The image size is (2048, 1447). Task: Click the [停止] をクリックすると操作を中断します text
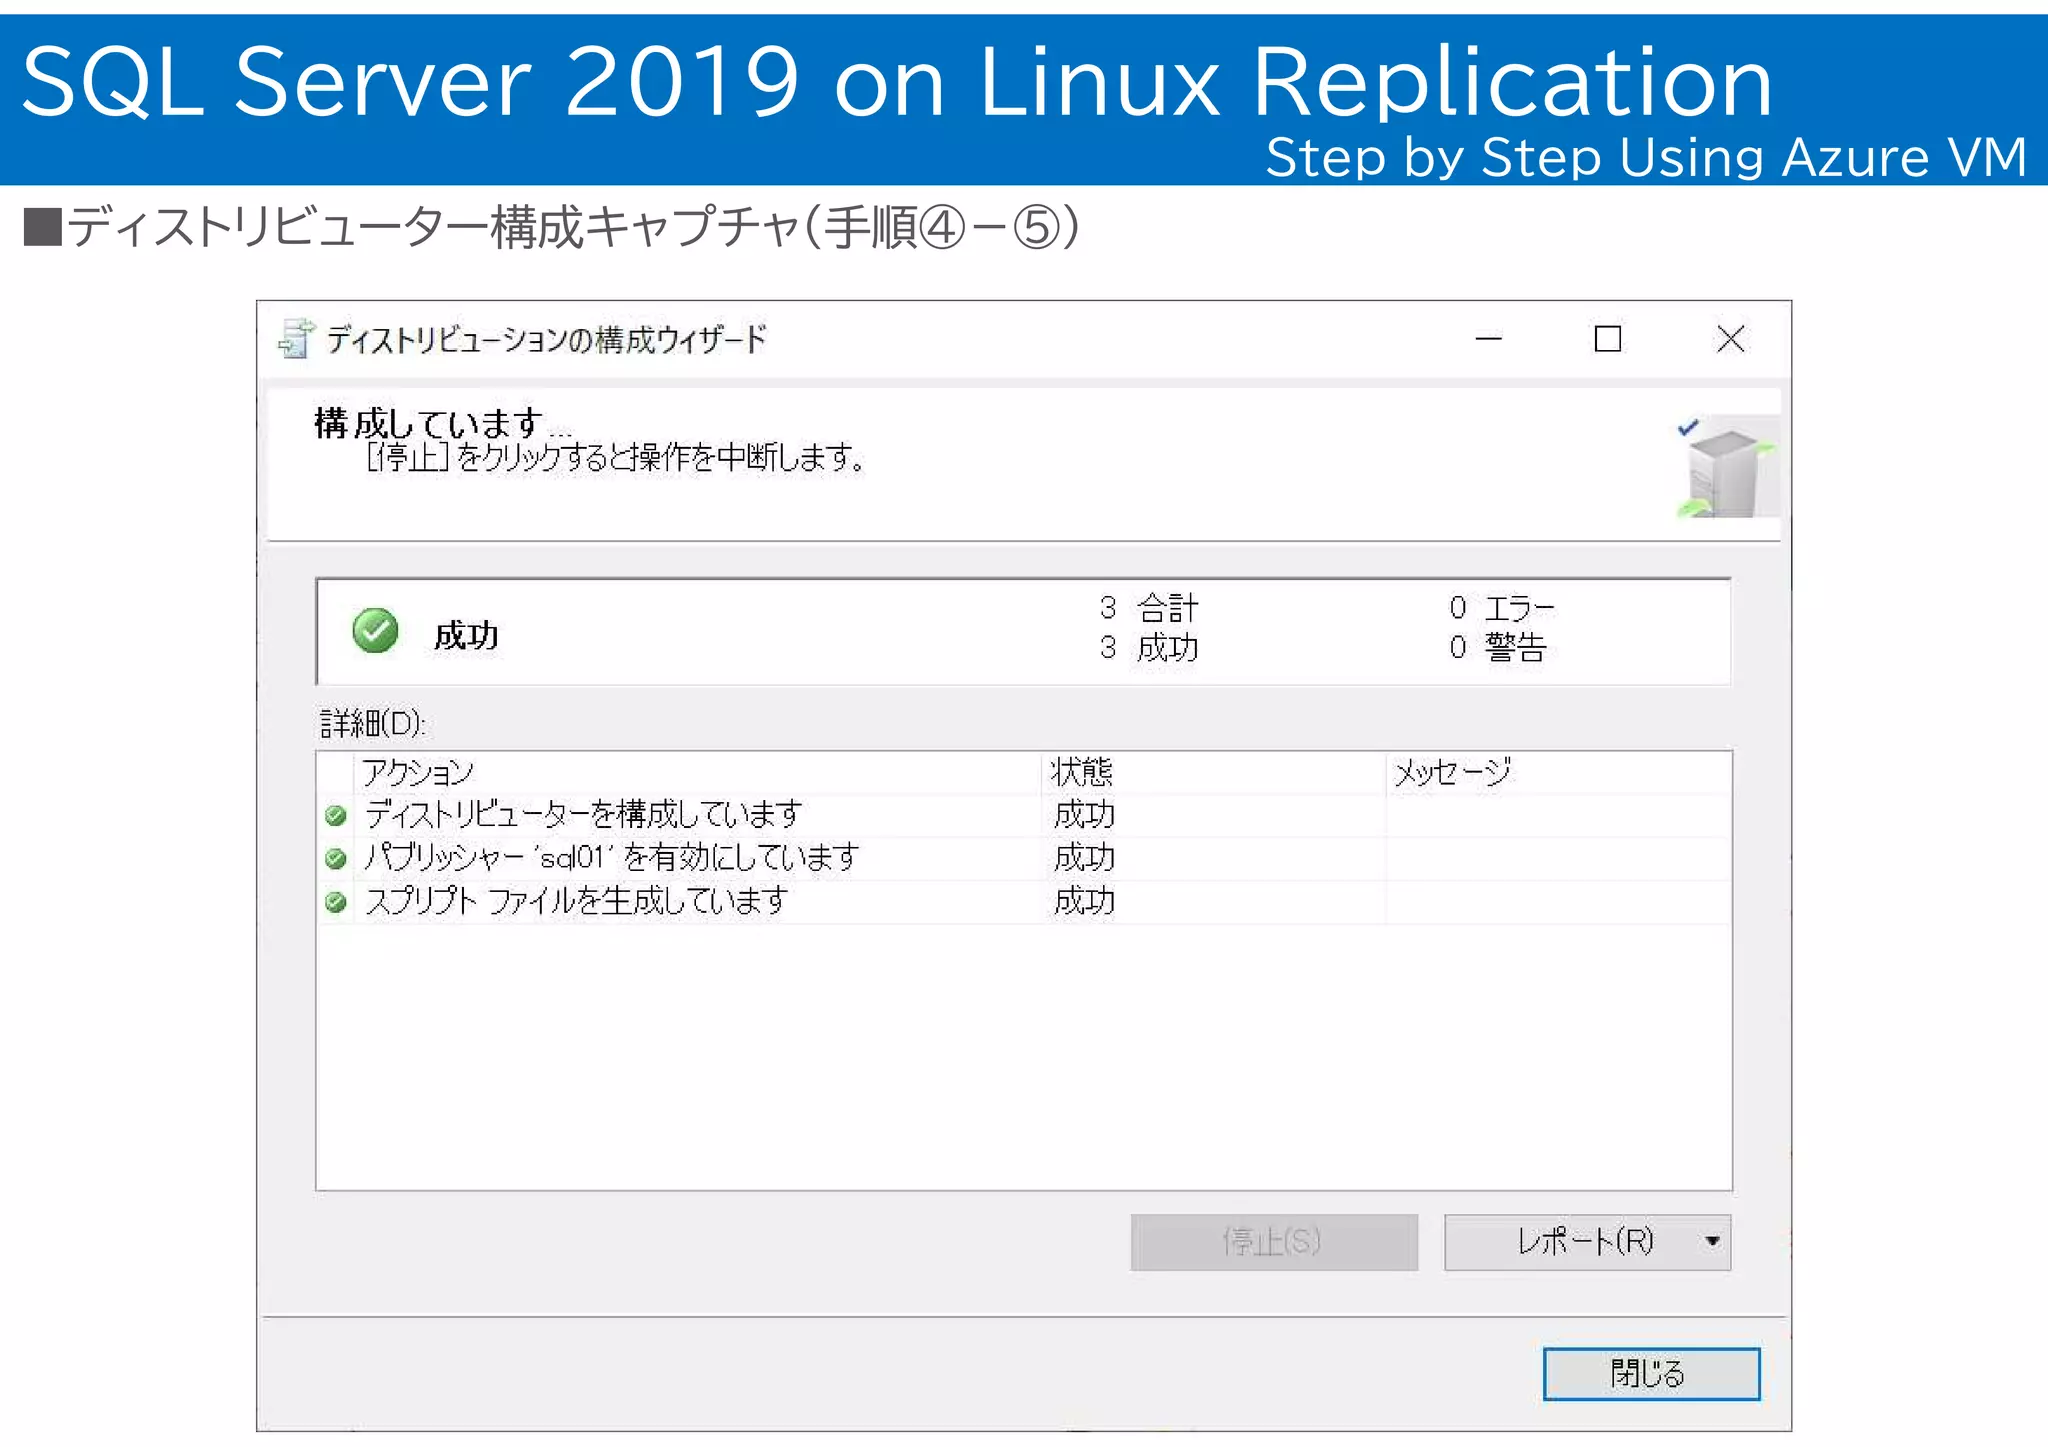(616, 458)
